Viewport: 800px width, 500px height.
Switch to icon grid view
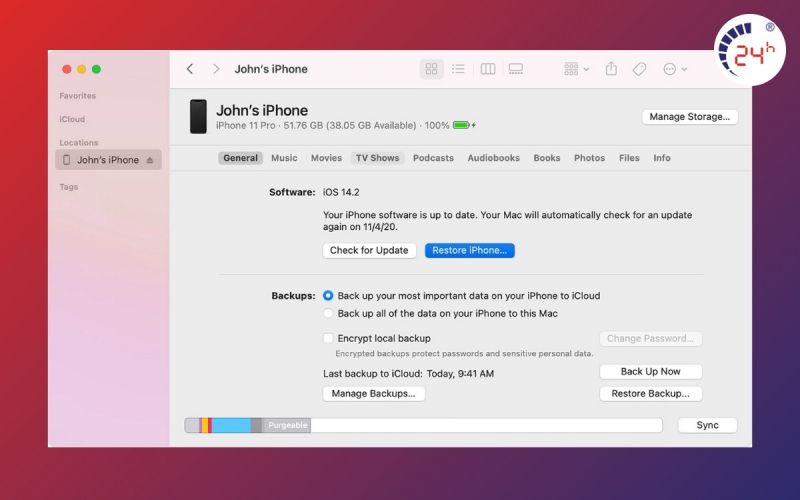[x=432, y=69]
